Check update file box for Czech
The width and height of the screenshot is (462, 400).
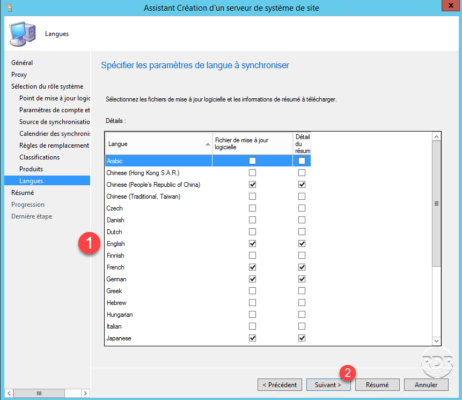[252, 208]
